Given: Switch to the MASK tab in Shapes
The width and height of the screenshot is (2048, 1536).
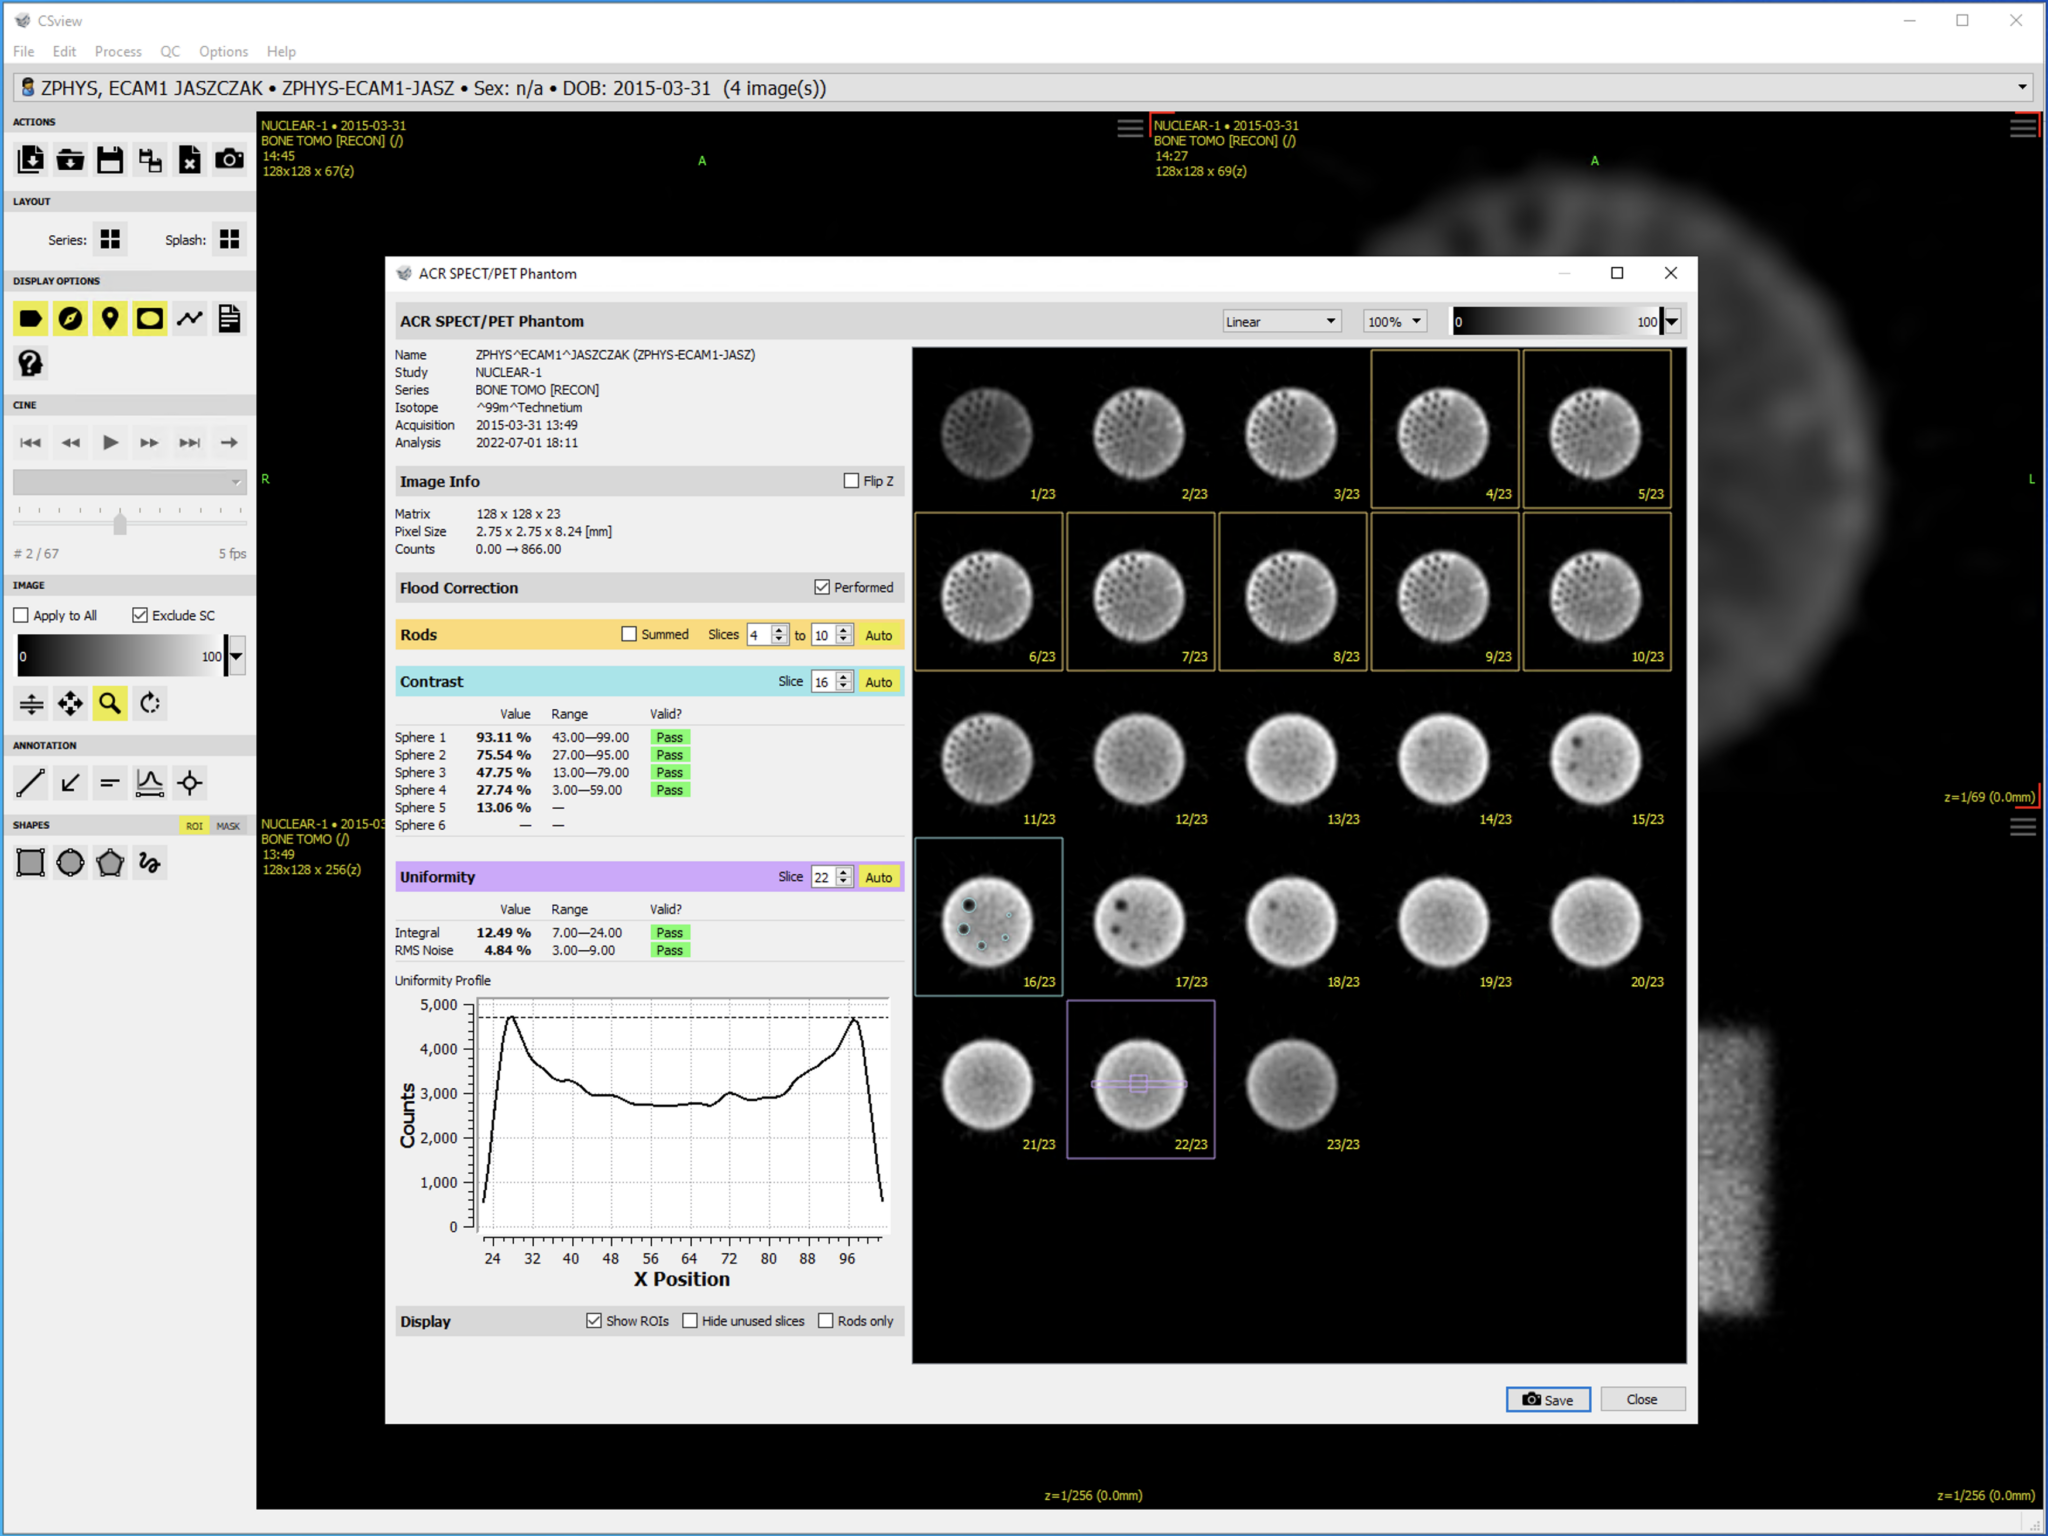Looking at the screenshot, I should click(228, 826).
